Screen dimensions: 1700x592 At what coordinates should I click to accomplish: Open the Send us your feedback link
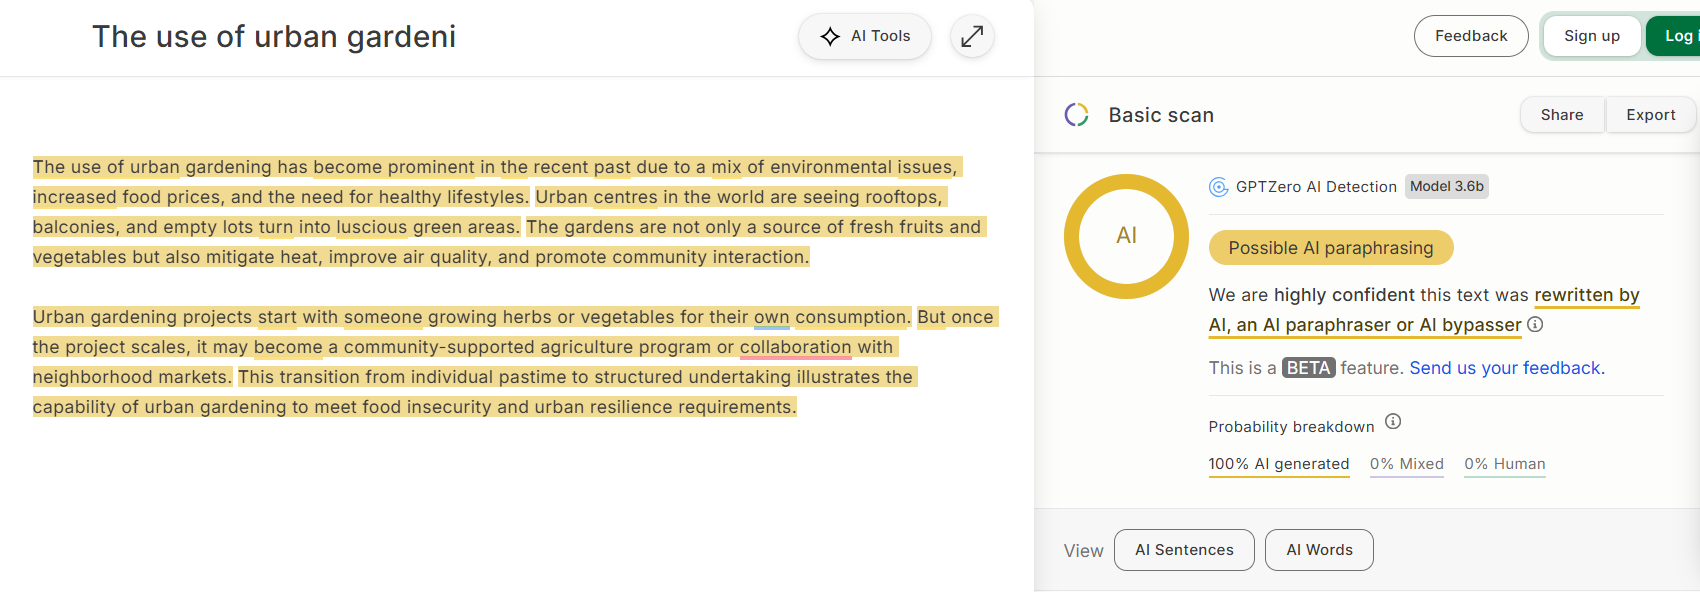pyautogui.click(x=1506, y=368)
